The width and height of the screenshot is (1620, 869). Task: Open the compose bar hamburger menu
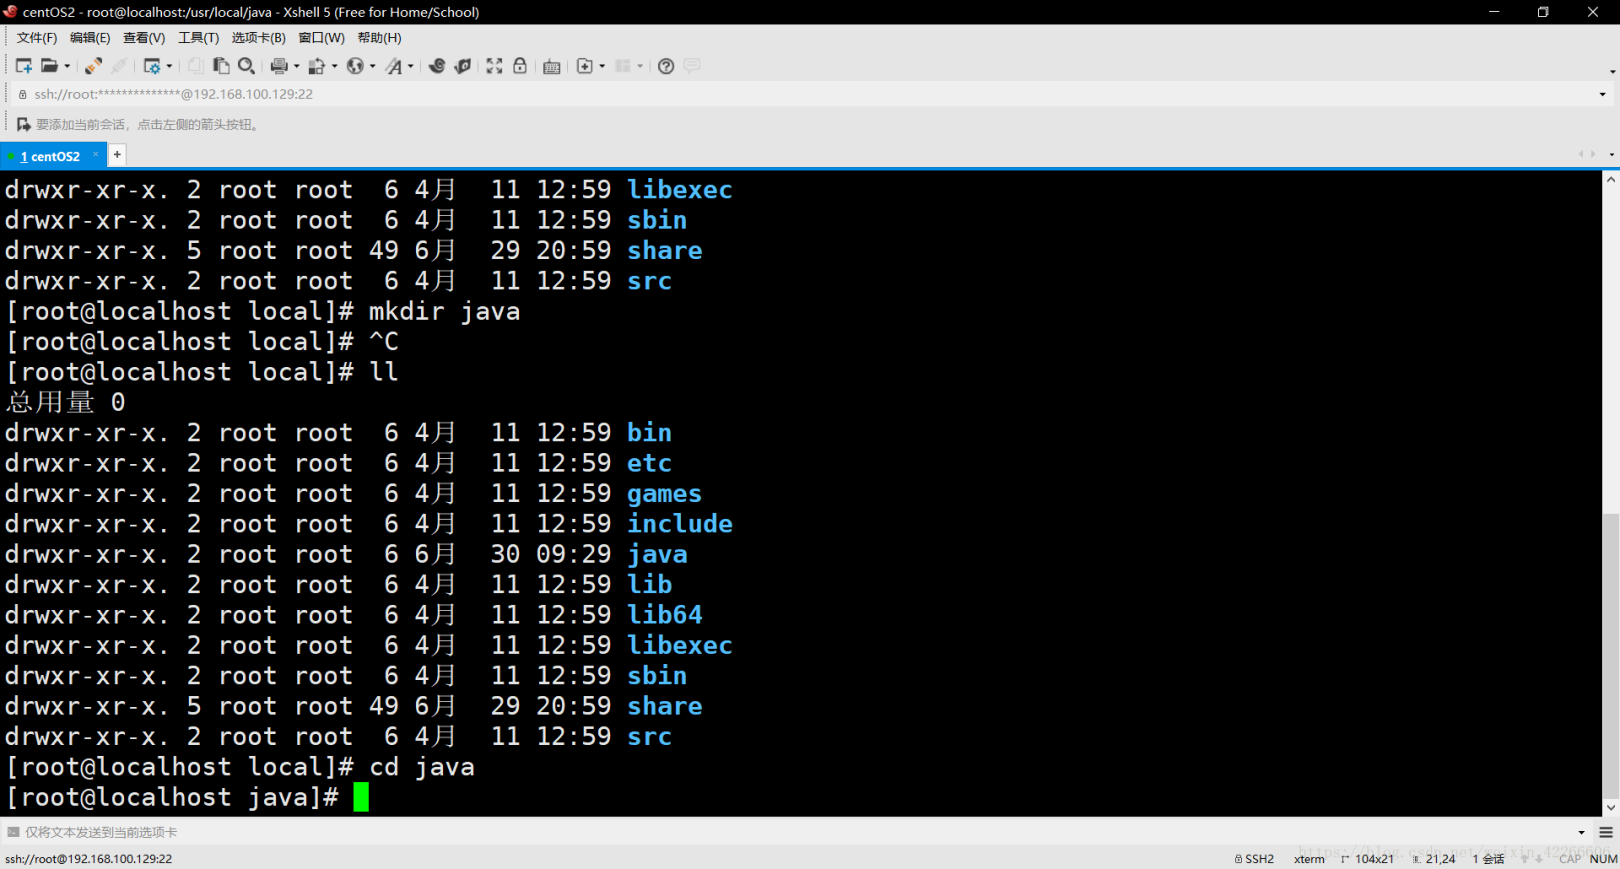tap(1606, 832)
